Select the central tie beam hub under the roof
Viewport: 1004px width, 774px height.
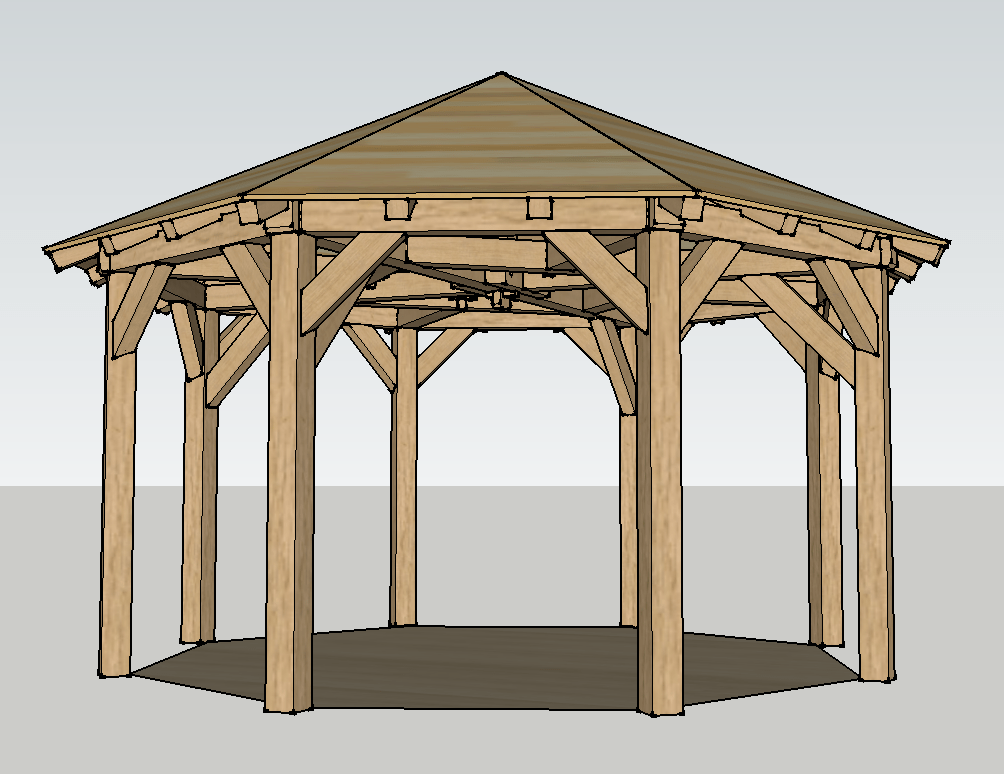(501, 298)
